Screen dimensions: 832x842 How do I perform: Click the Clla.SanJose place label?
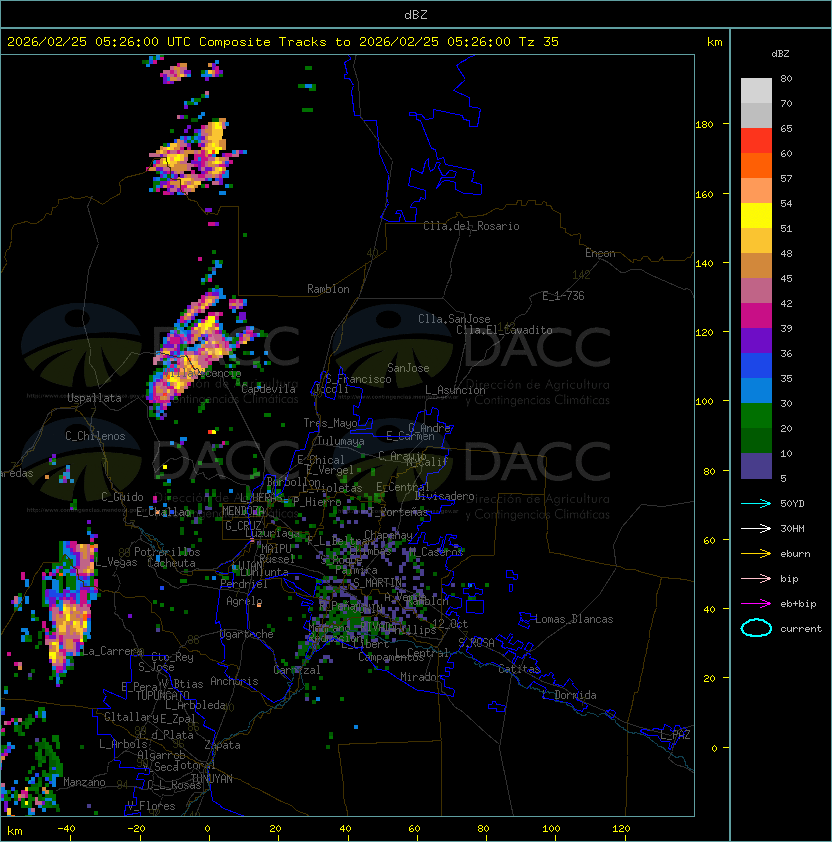(x=454, y=319)
